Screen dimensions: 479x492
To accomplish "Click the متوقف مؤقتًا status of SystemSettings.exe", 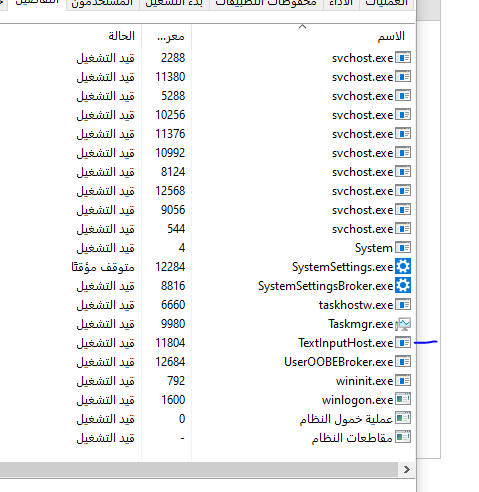I will click(x=103, y=267).
